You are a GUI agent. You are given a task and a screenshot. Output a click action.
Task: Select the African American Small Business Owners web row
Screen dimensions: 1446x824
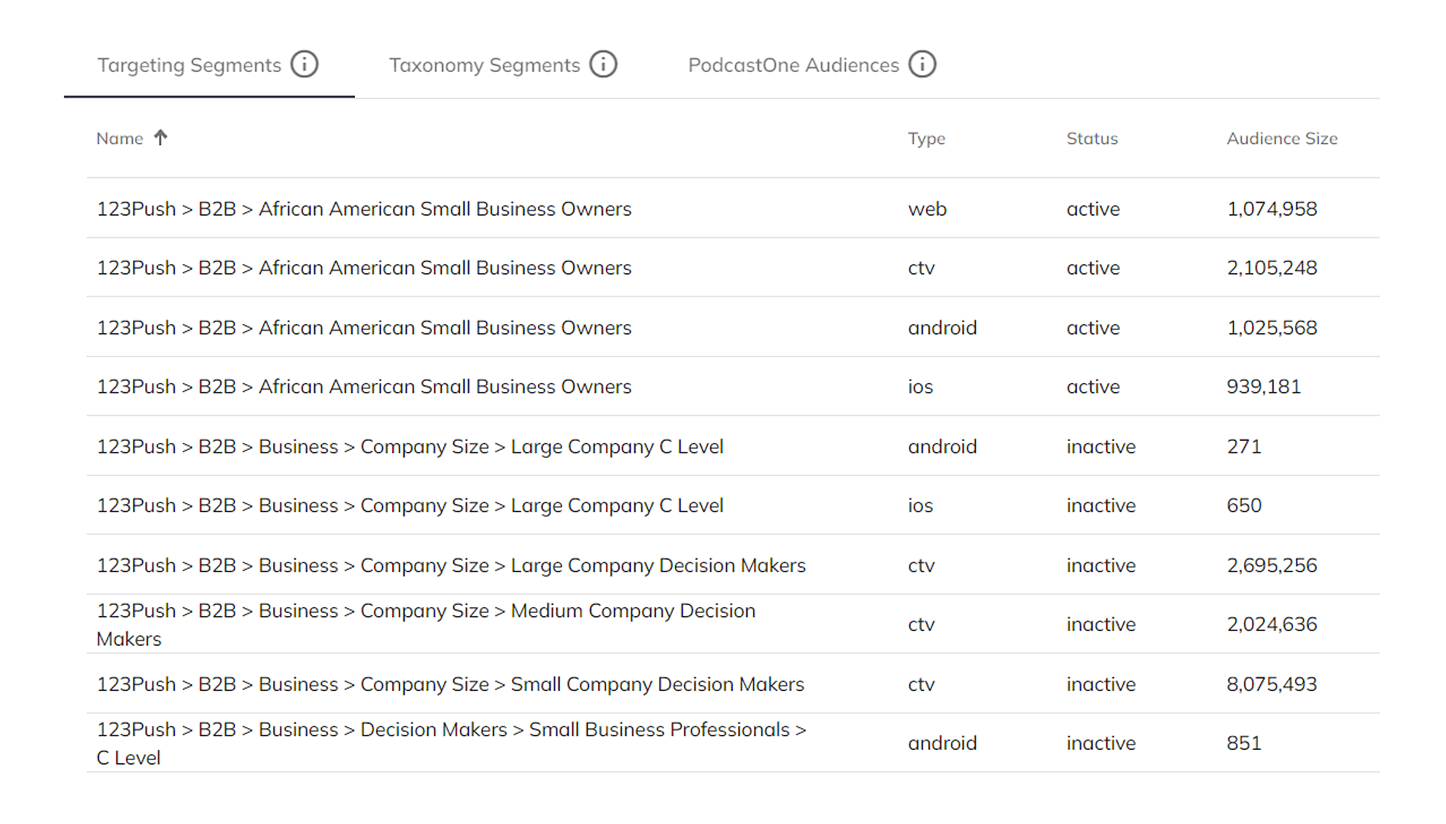point(364,209)
